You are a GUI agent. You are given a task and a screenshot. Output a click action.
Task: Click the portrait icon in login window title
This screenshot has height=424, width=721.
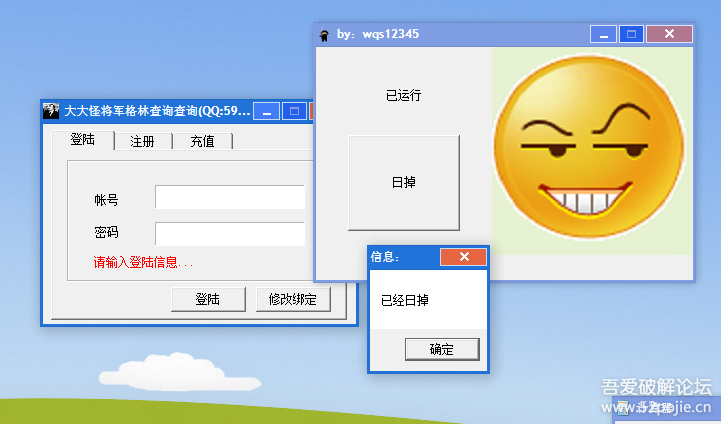coord(51,111)
